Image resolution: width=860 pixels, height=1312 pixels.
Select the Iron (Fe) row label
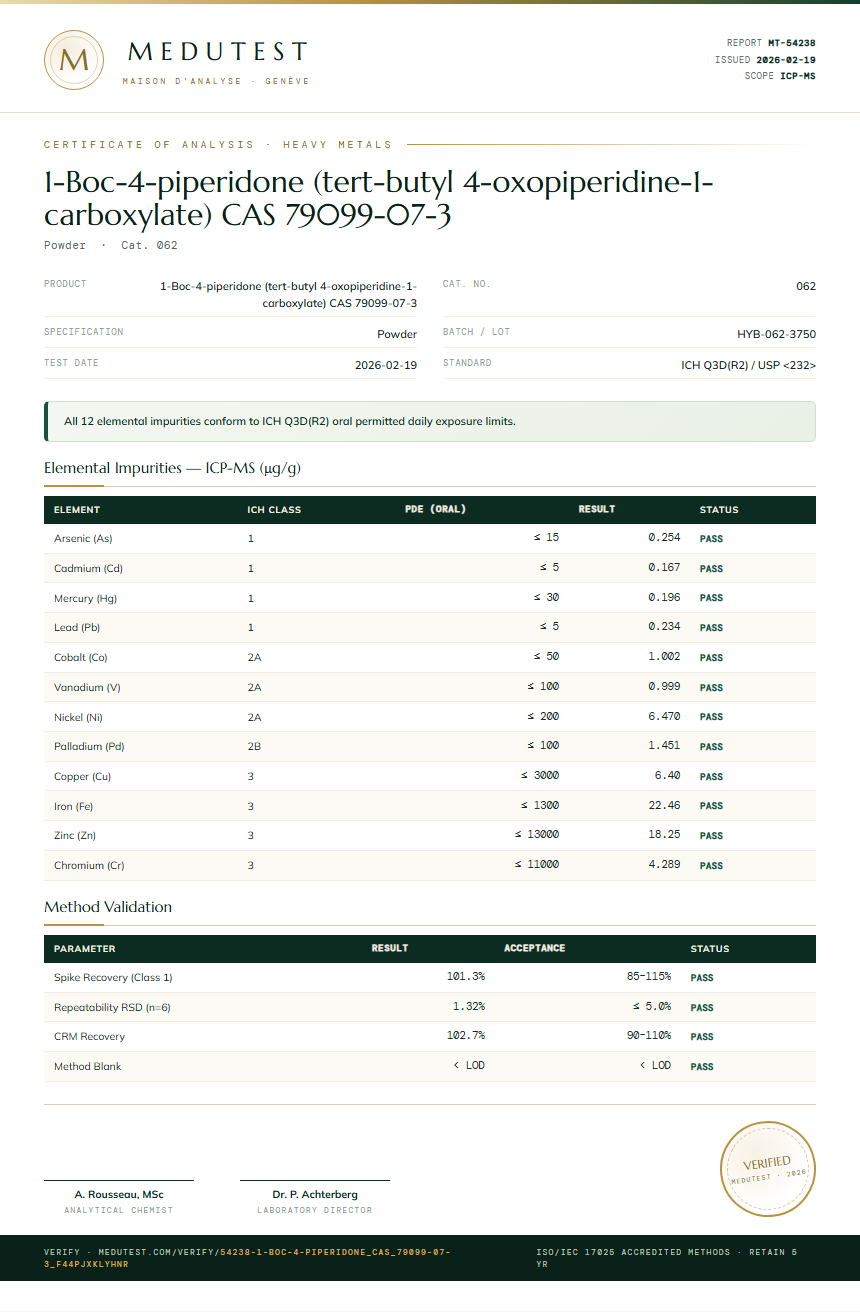73,806
